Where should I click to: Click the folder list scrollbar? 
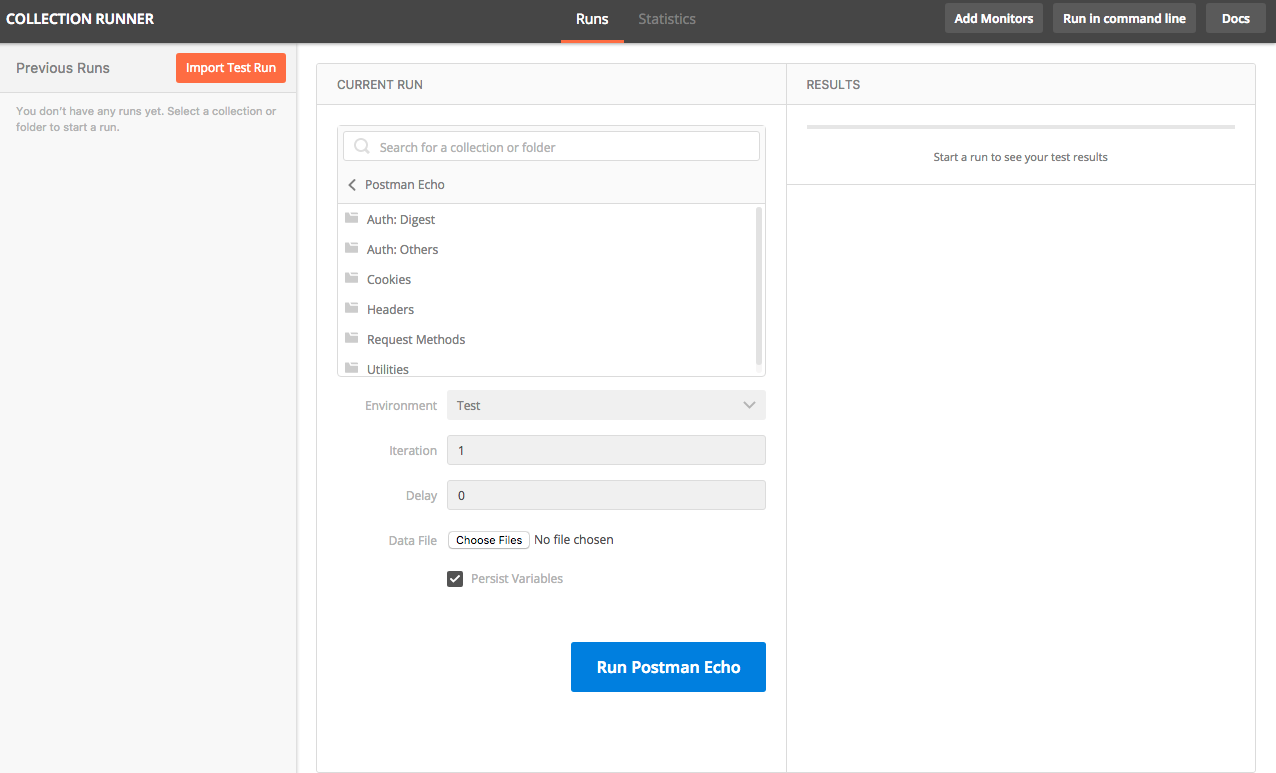click(759, 286)
